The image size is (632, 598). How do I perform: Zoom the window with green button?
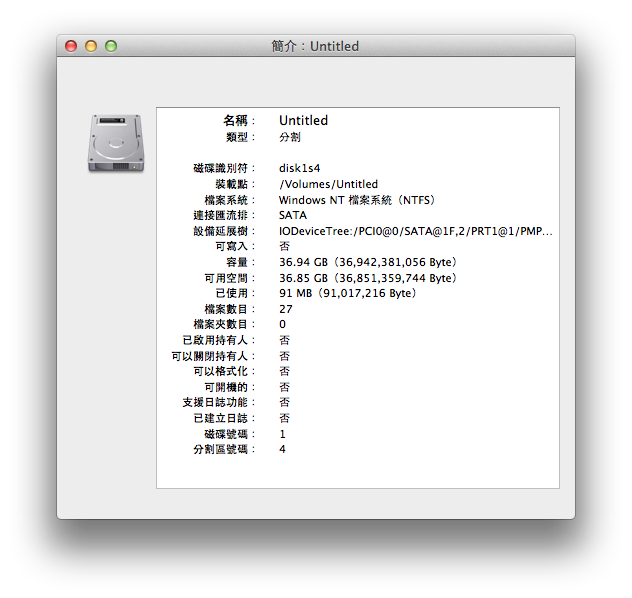111,46
